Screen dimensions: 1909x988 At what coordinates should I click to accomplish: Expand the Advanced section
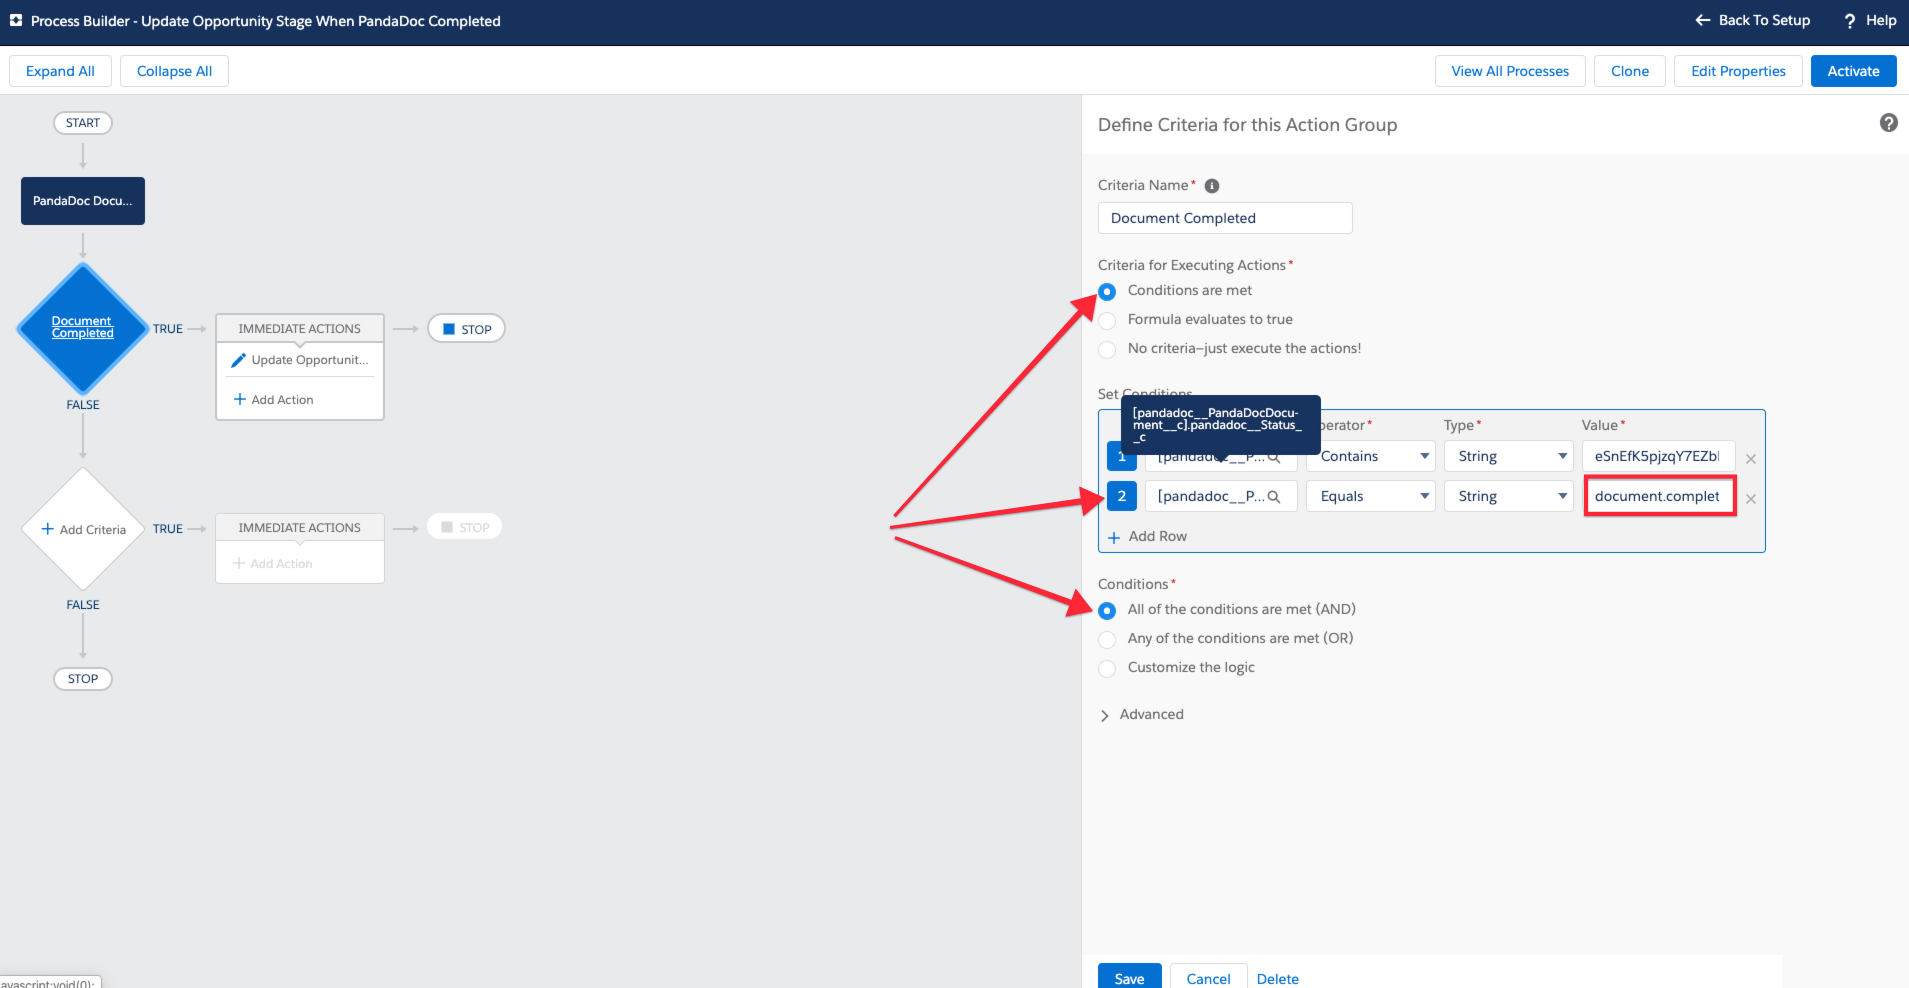click(x=1141, y=715)
